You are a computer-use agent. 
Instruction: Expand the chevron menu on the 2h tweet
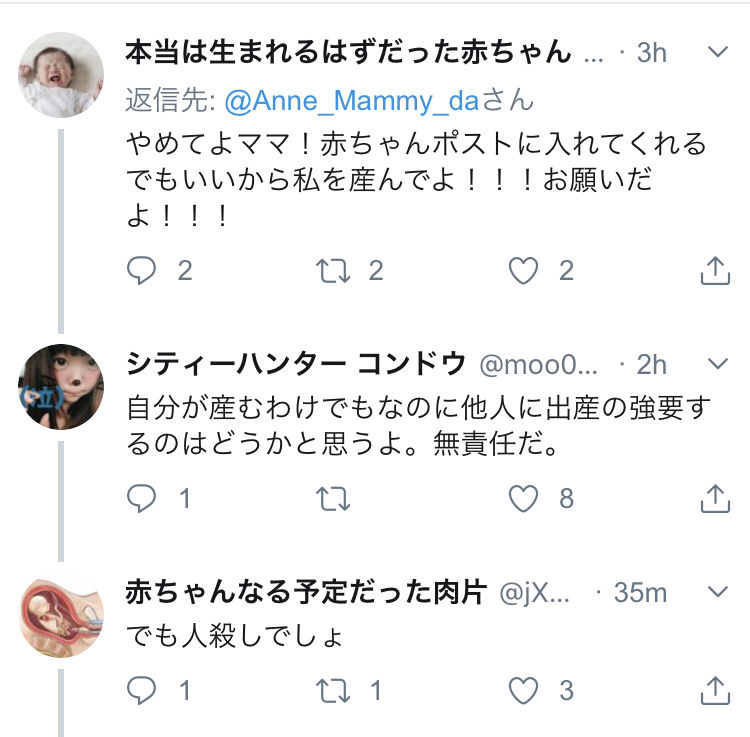point(717,364)
